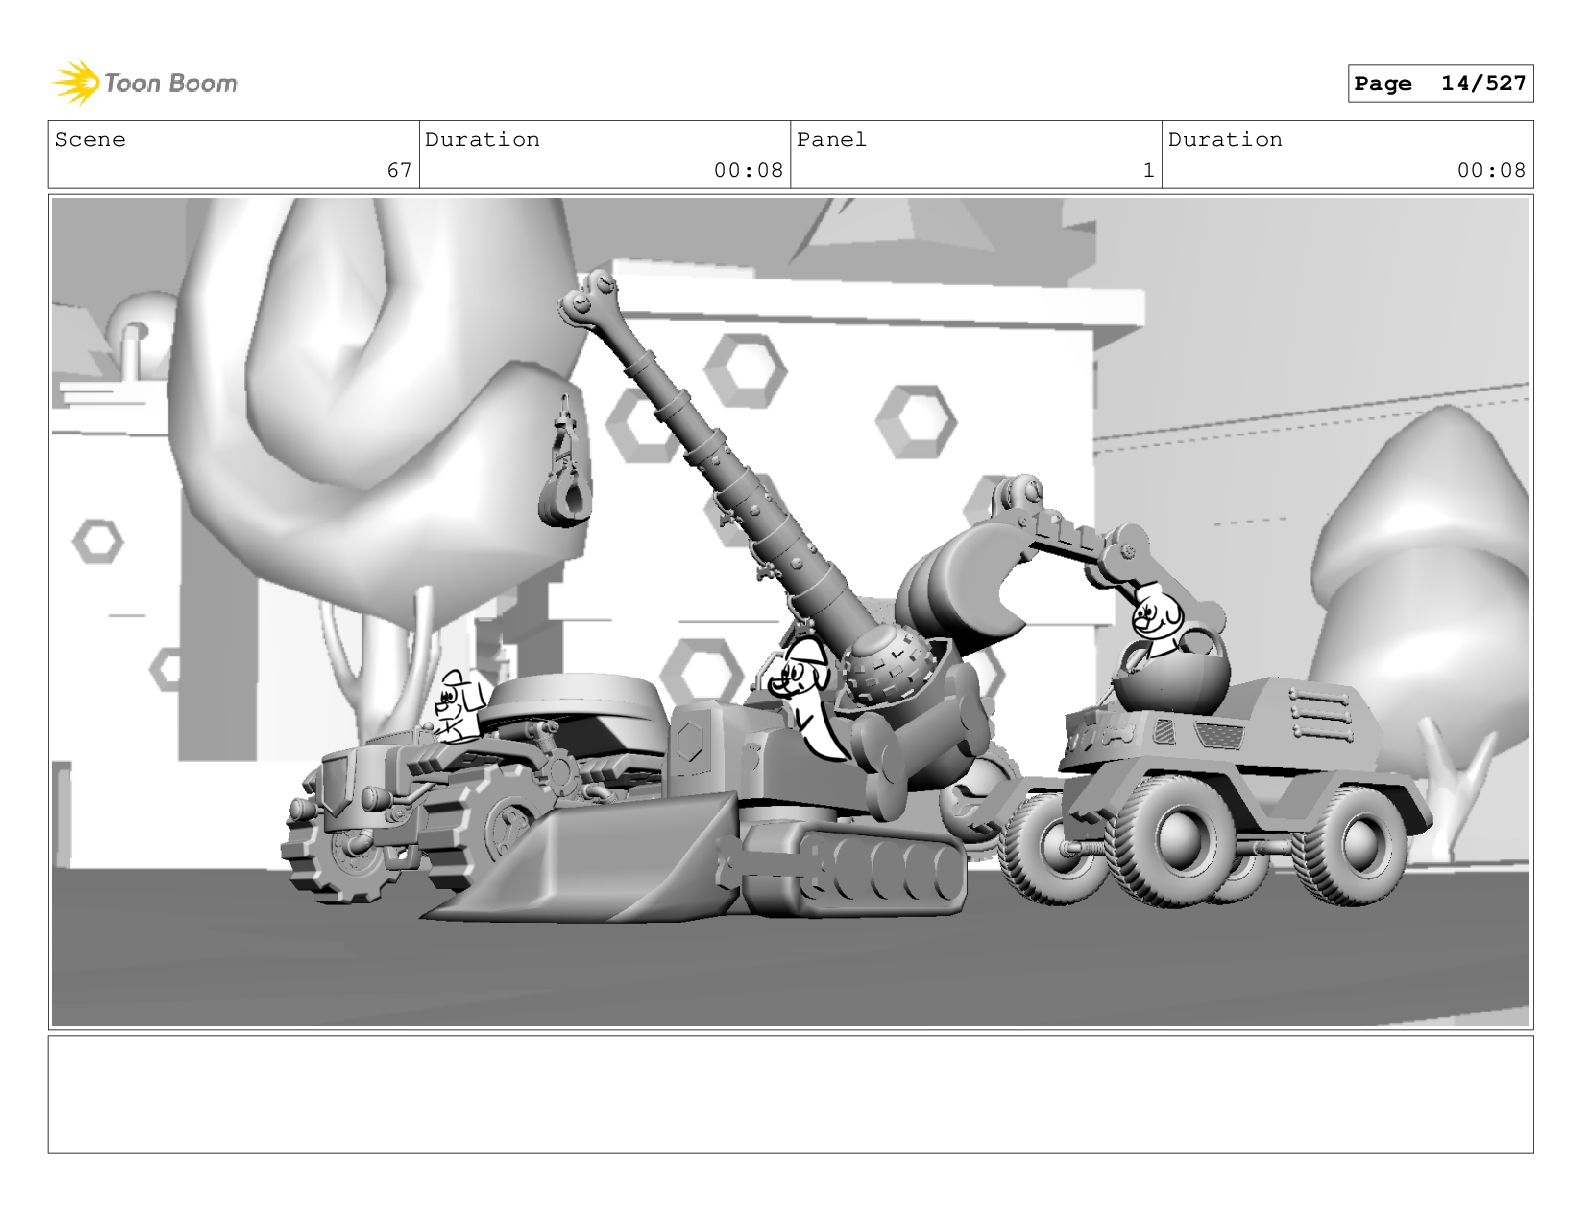Select the Scene label
Viewport: 1582px width, 1225px height.
90,140
